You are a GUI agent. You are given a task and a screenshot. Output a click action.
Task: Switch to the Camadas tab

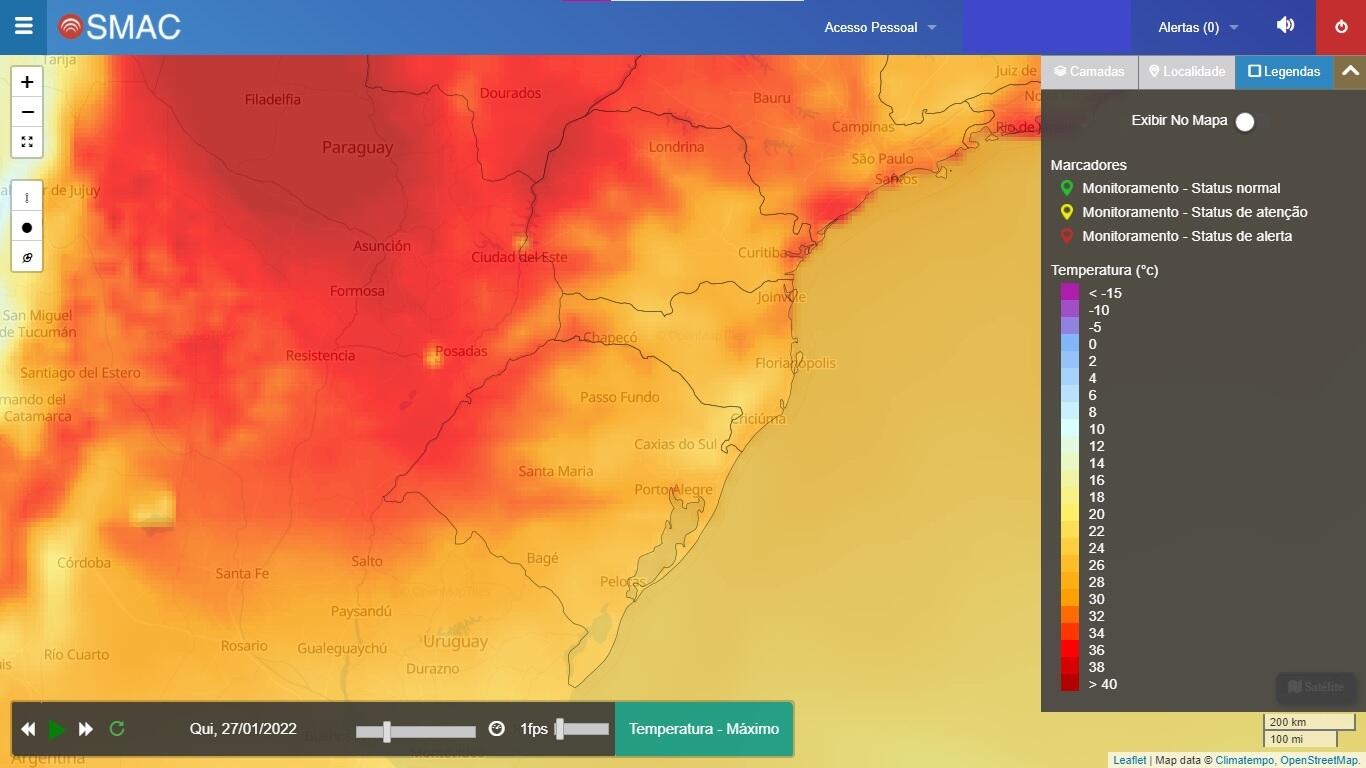click(1089, 72)
